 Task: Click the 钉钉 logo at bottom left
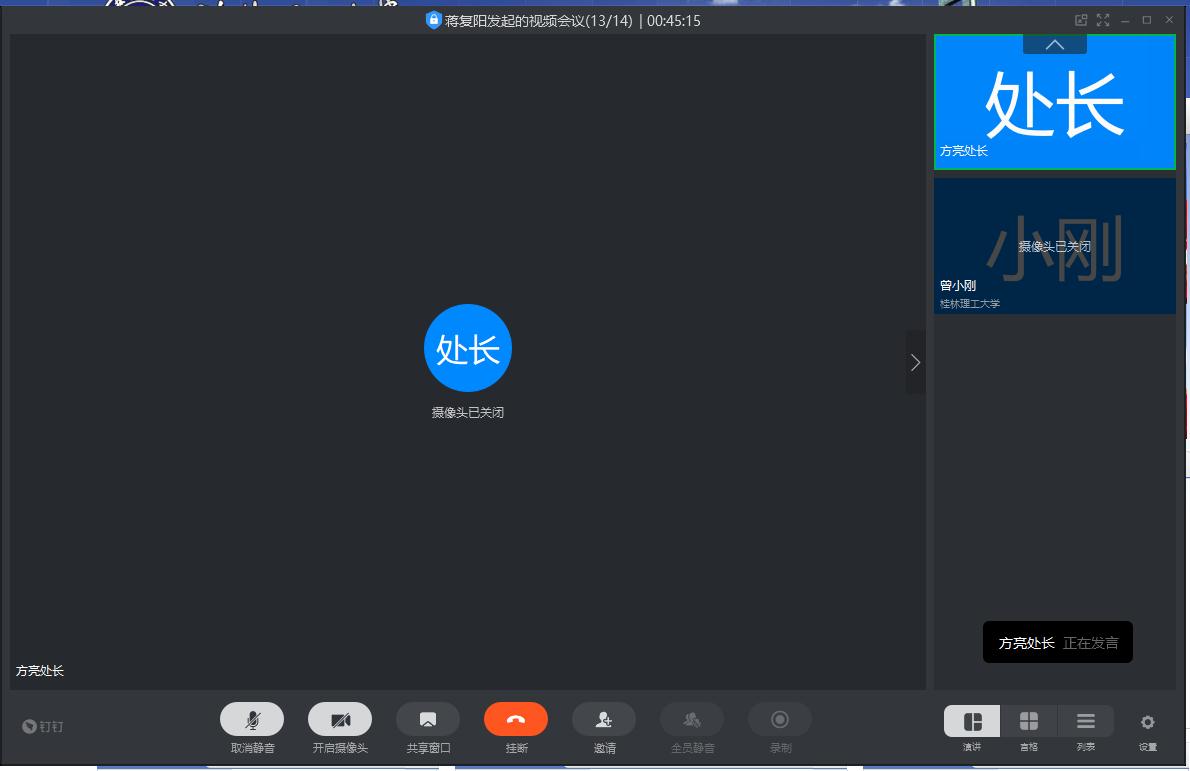point(43,726)
